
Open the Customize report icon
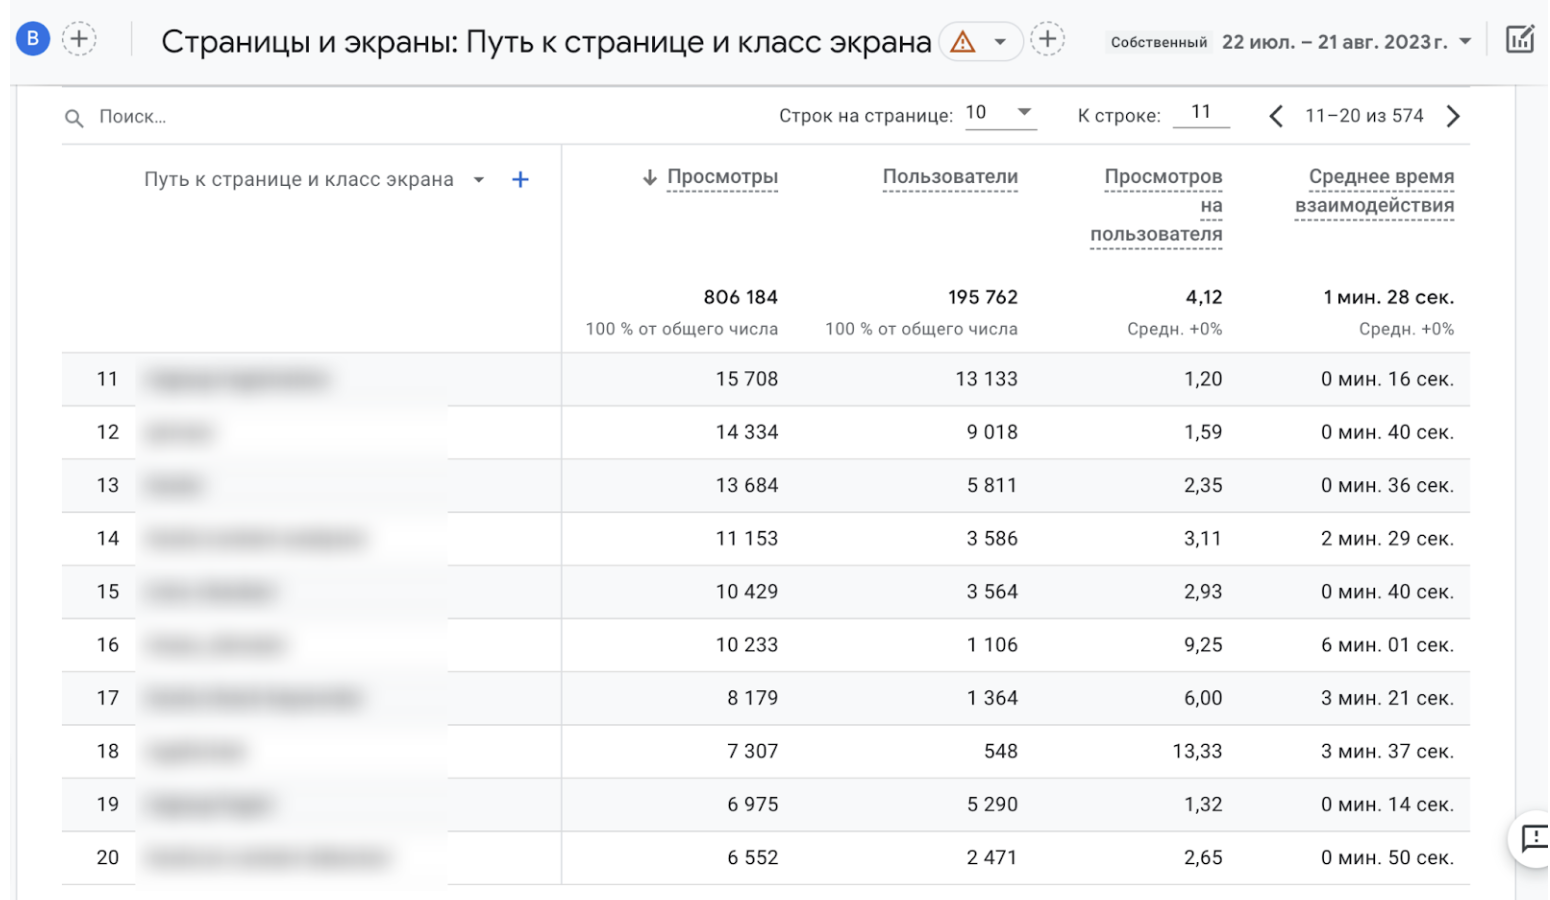1520,38
